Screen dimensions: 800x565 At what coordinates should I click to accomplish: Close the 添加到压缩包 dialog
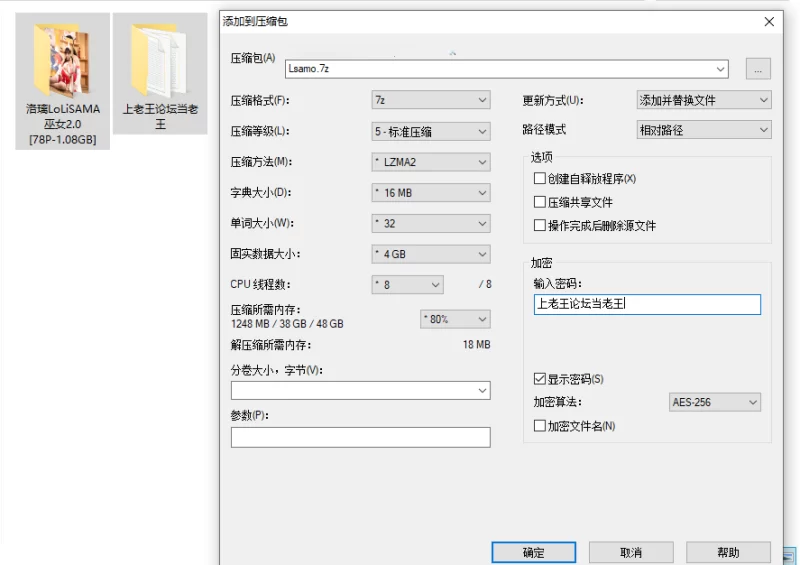[769, 21]
